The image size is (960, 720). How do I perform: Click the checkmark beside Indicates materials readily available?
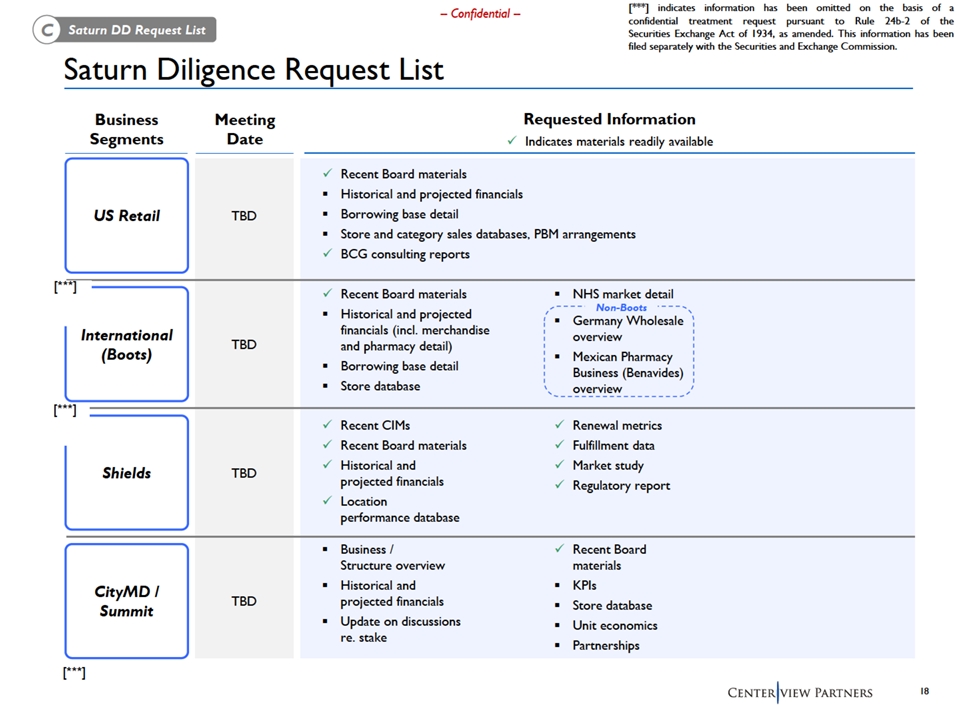(x=512, y=141)
